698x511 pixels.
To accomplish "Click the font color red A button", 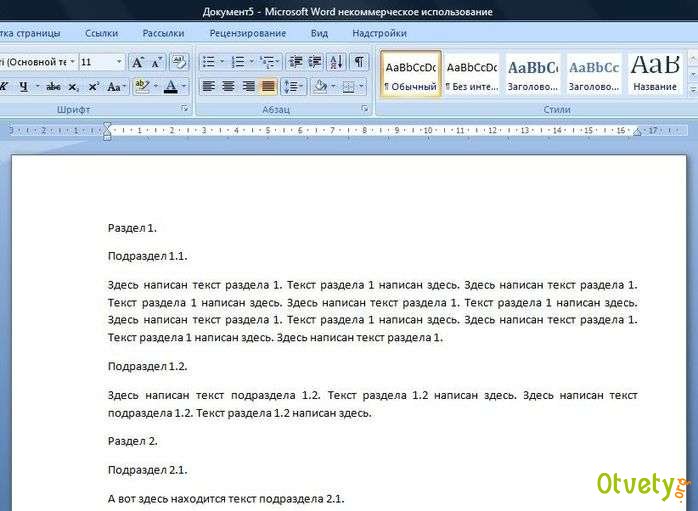I will [171, 87].
